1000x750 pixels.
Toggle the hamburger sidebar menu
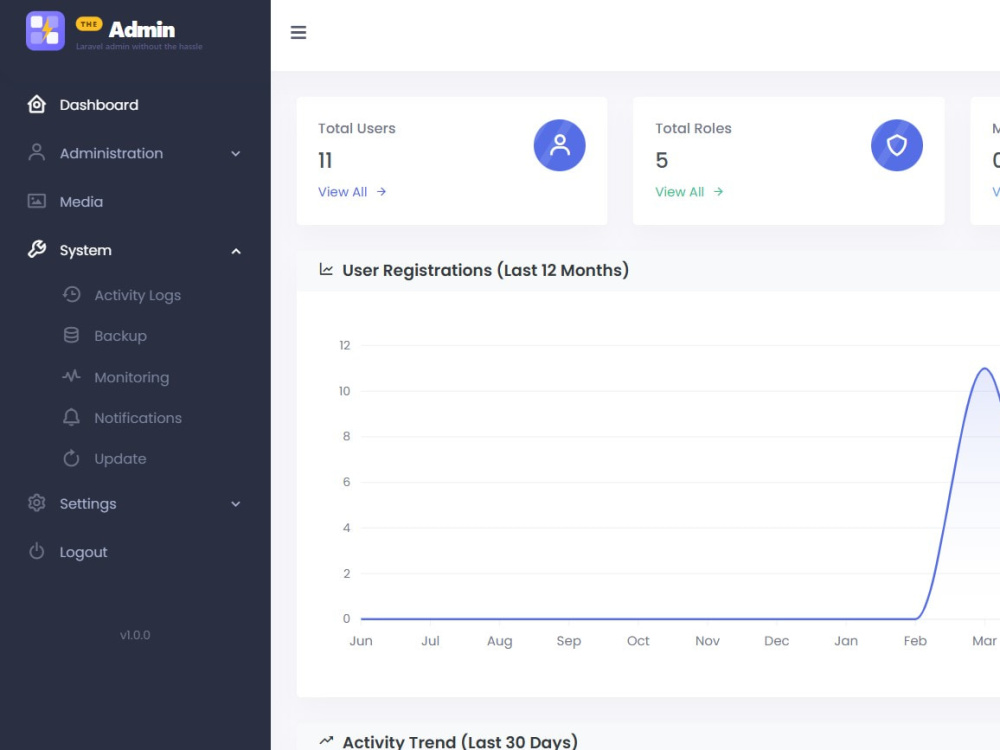click(x=298, y=33)
